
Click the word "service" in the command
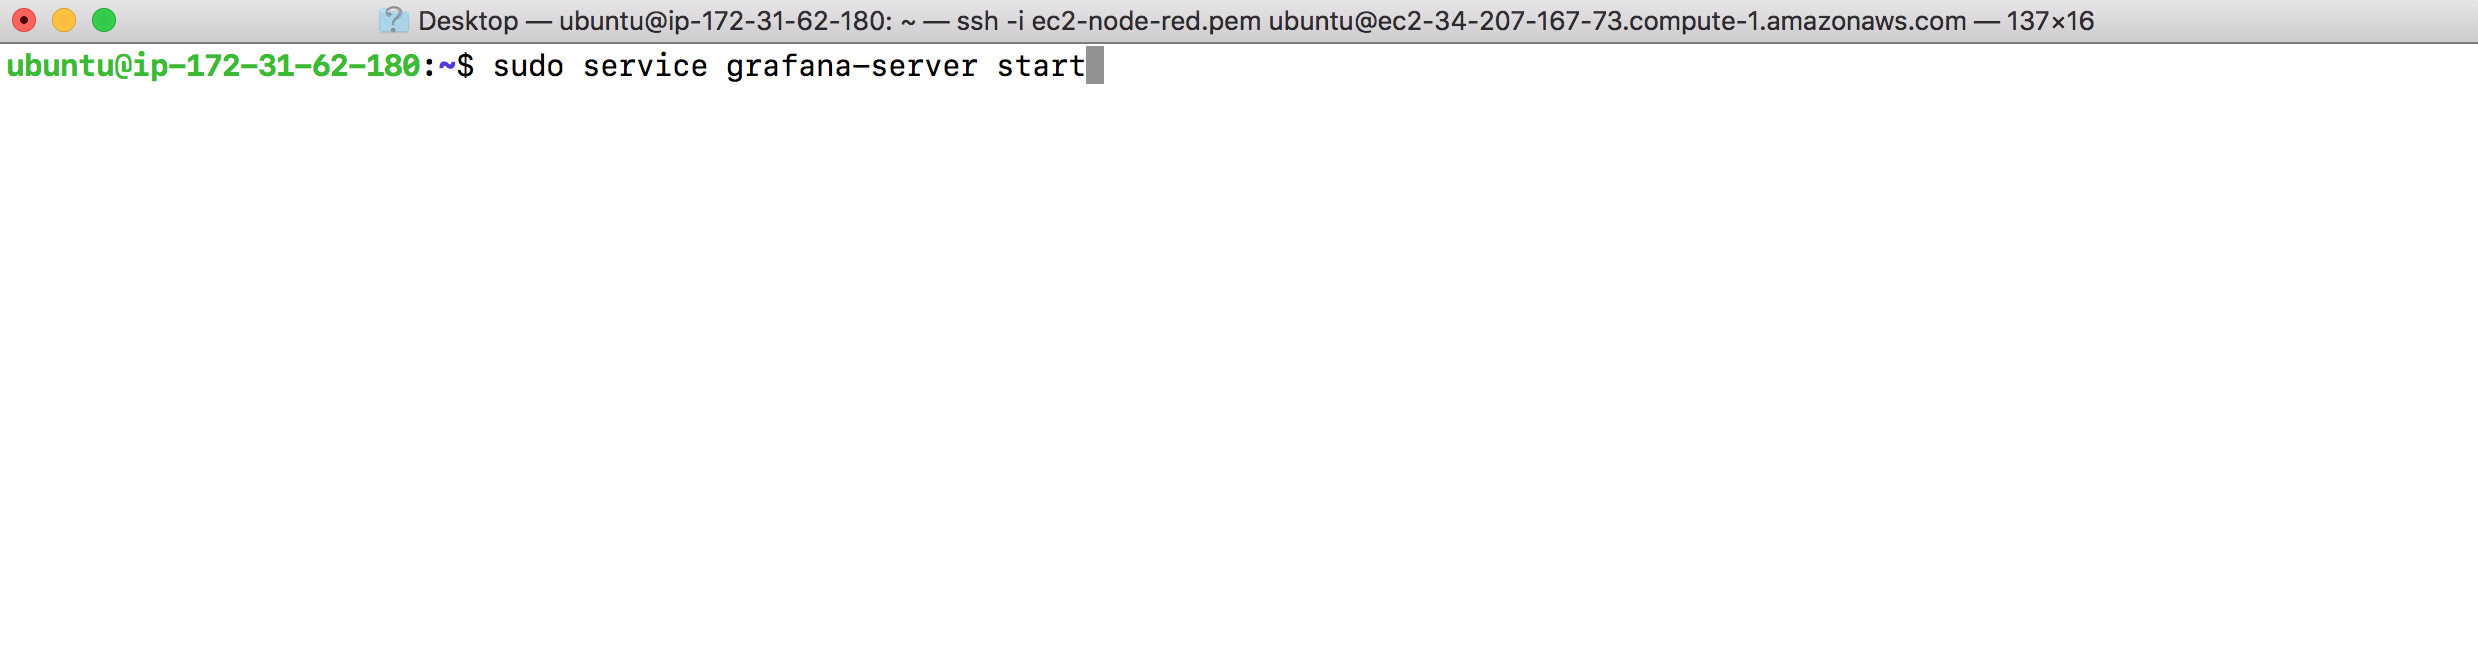(x=645, y=66)
